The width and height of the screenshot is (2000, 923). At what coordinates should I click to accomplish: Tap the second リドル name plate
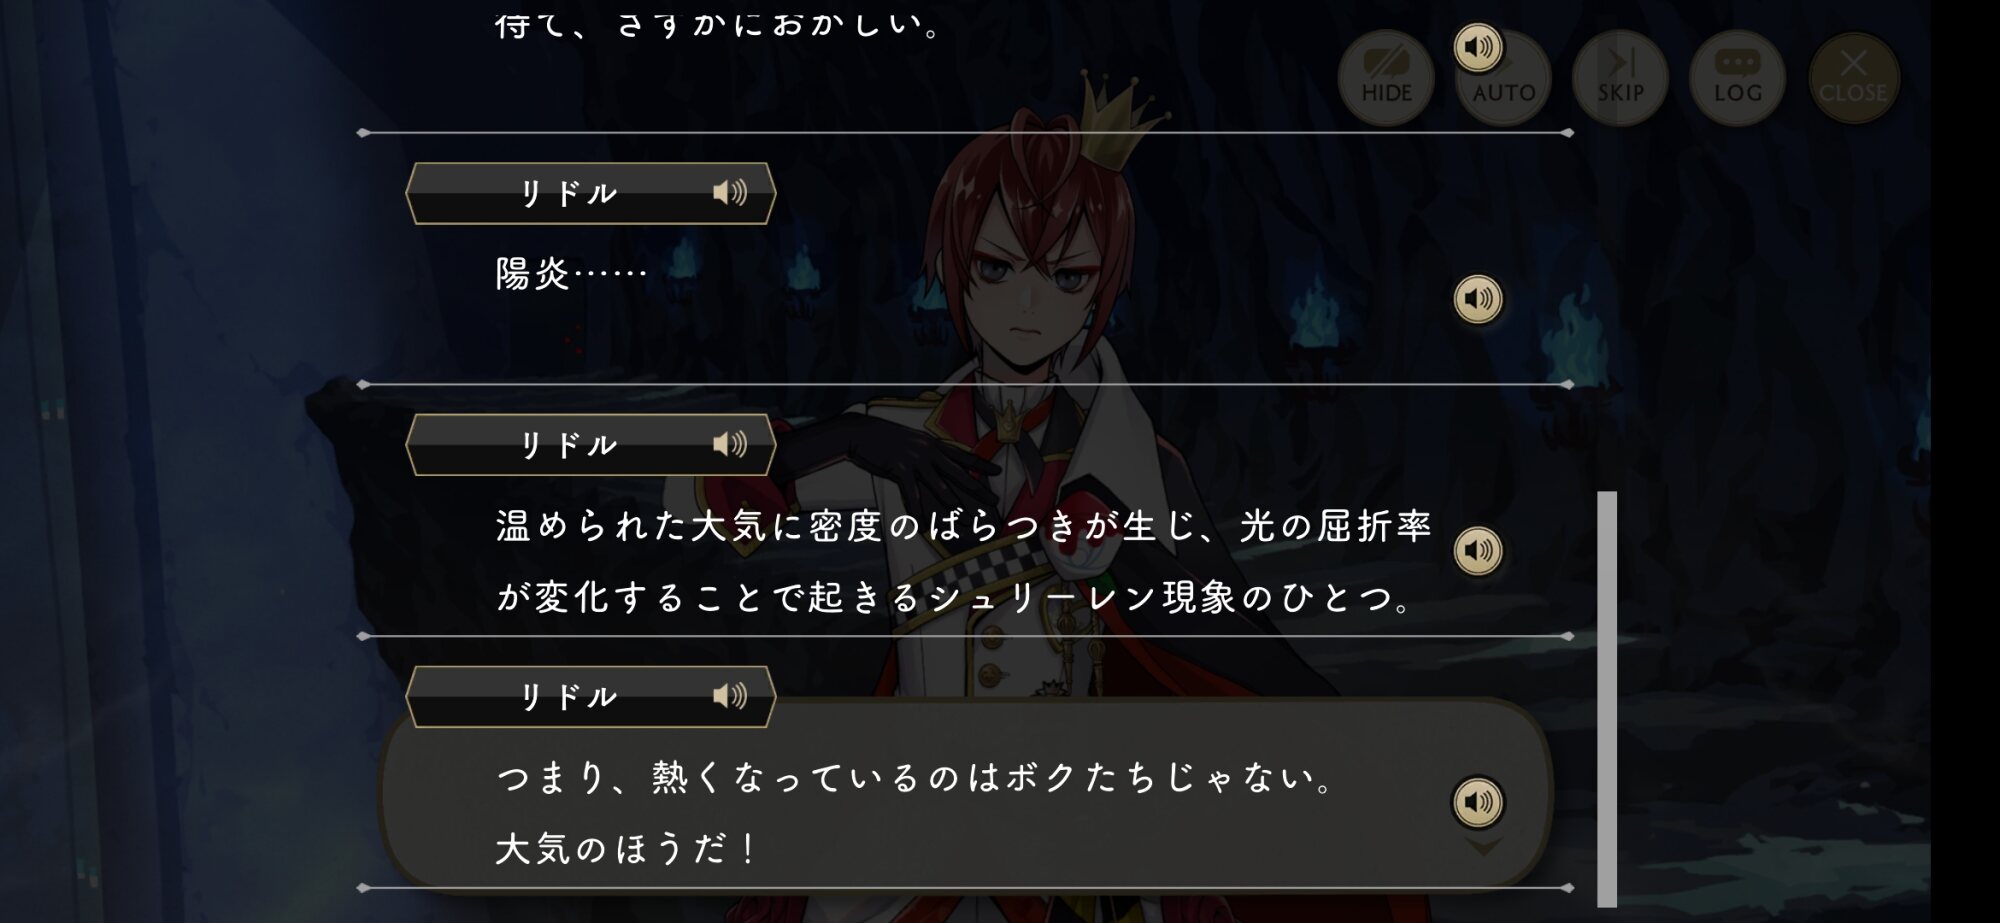click(x=590, y=444)
